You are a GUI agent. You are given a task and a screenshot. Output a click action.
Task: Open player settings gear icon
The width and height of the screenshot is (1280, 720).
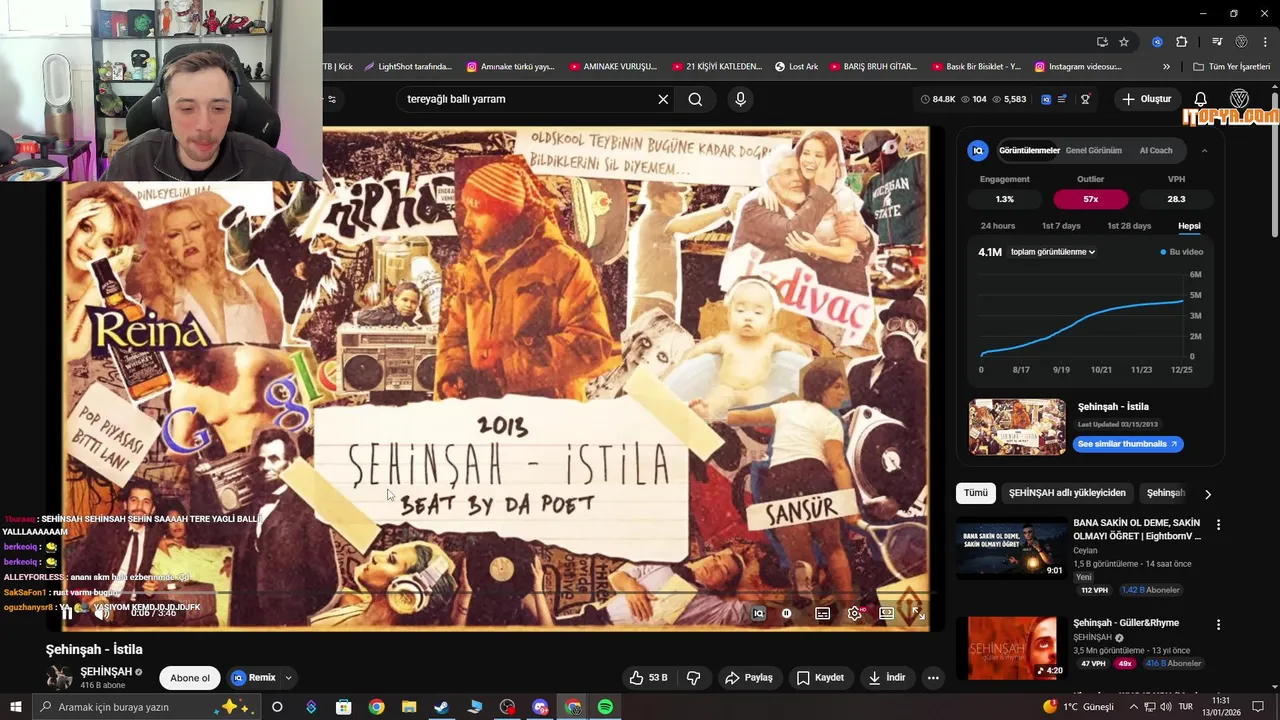[x=854, y=613]
